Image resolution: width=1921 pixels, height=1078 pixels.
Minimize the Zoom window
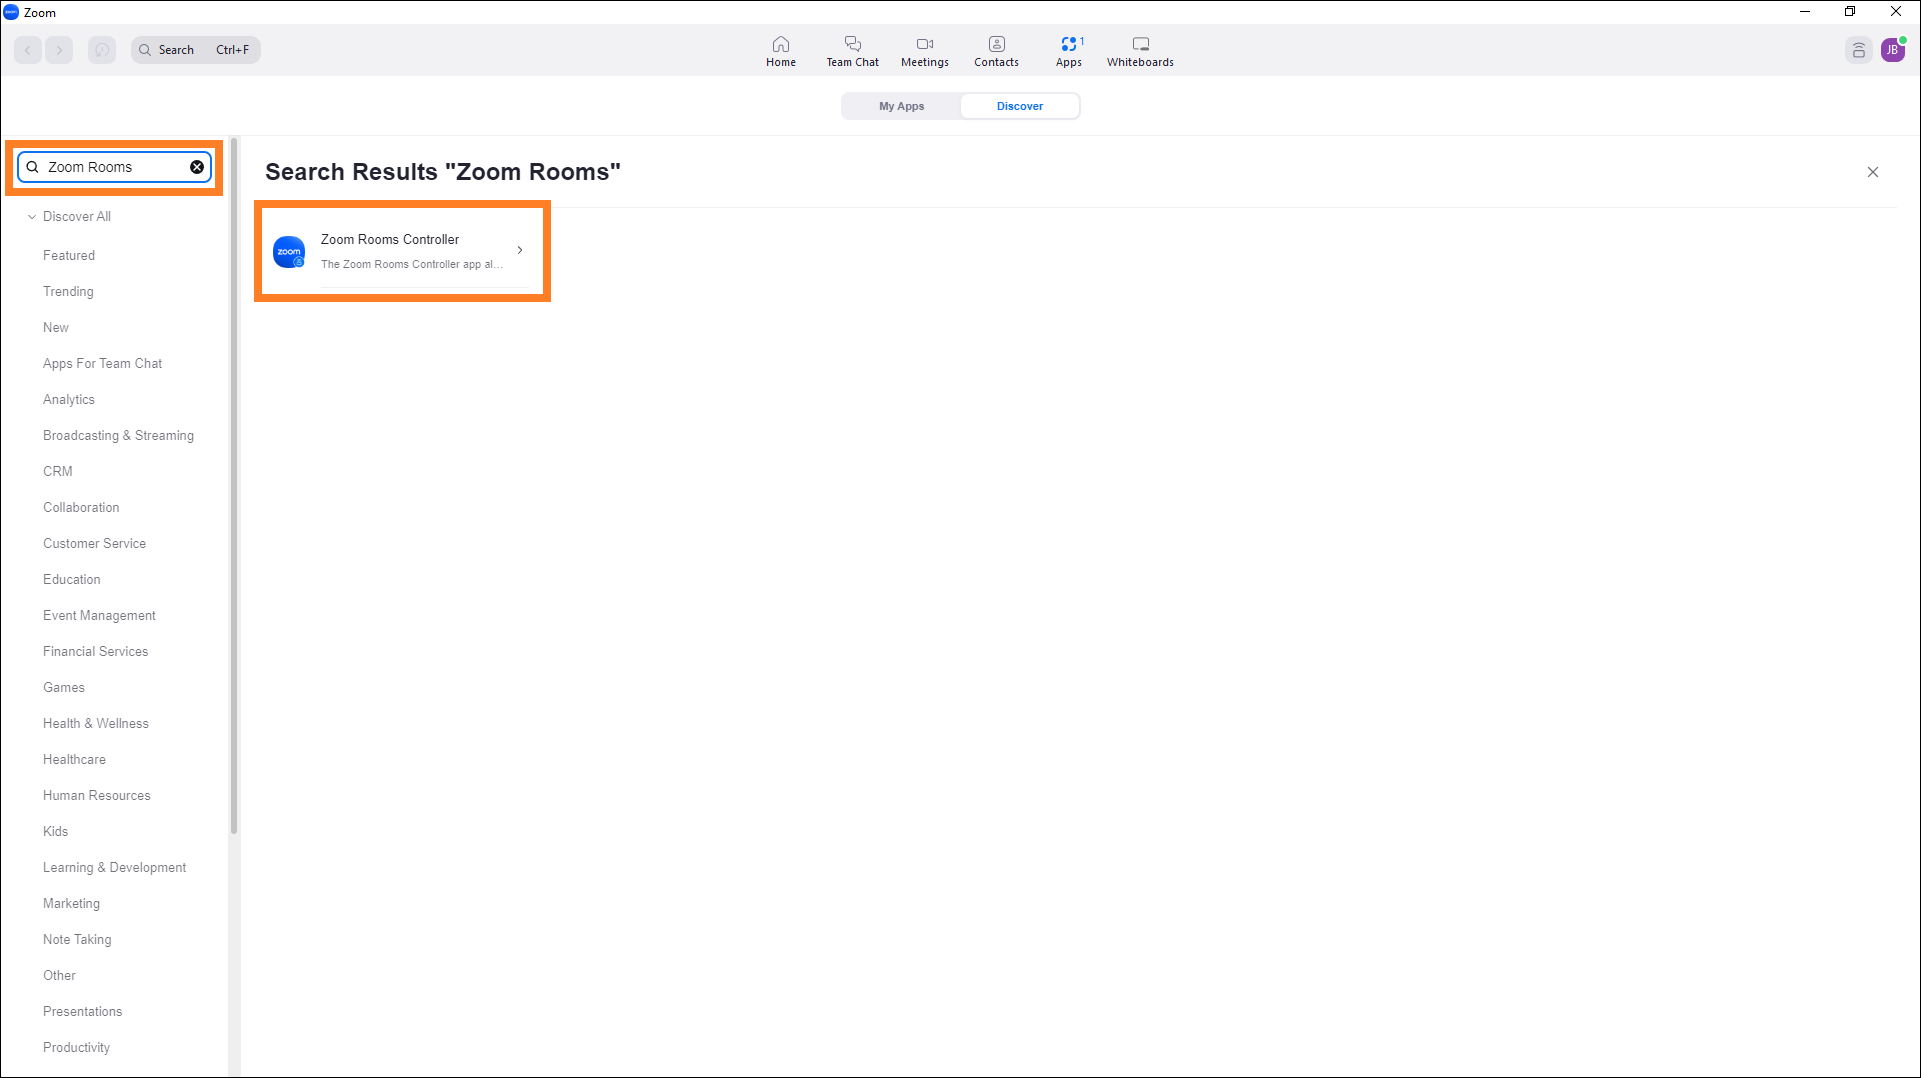[x=1805, y=12]
